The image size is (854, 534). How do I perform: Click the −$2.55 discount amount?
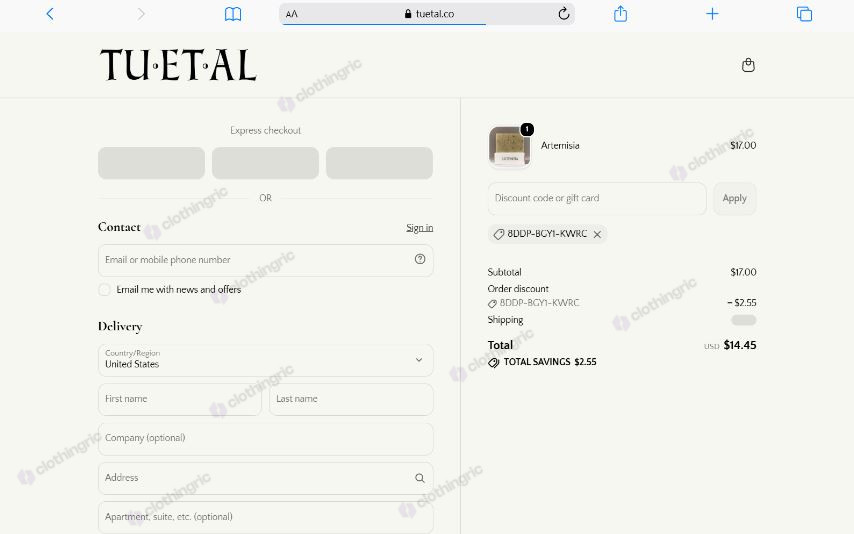pos(742,302)
